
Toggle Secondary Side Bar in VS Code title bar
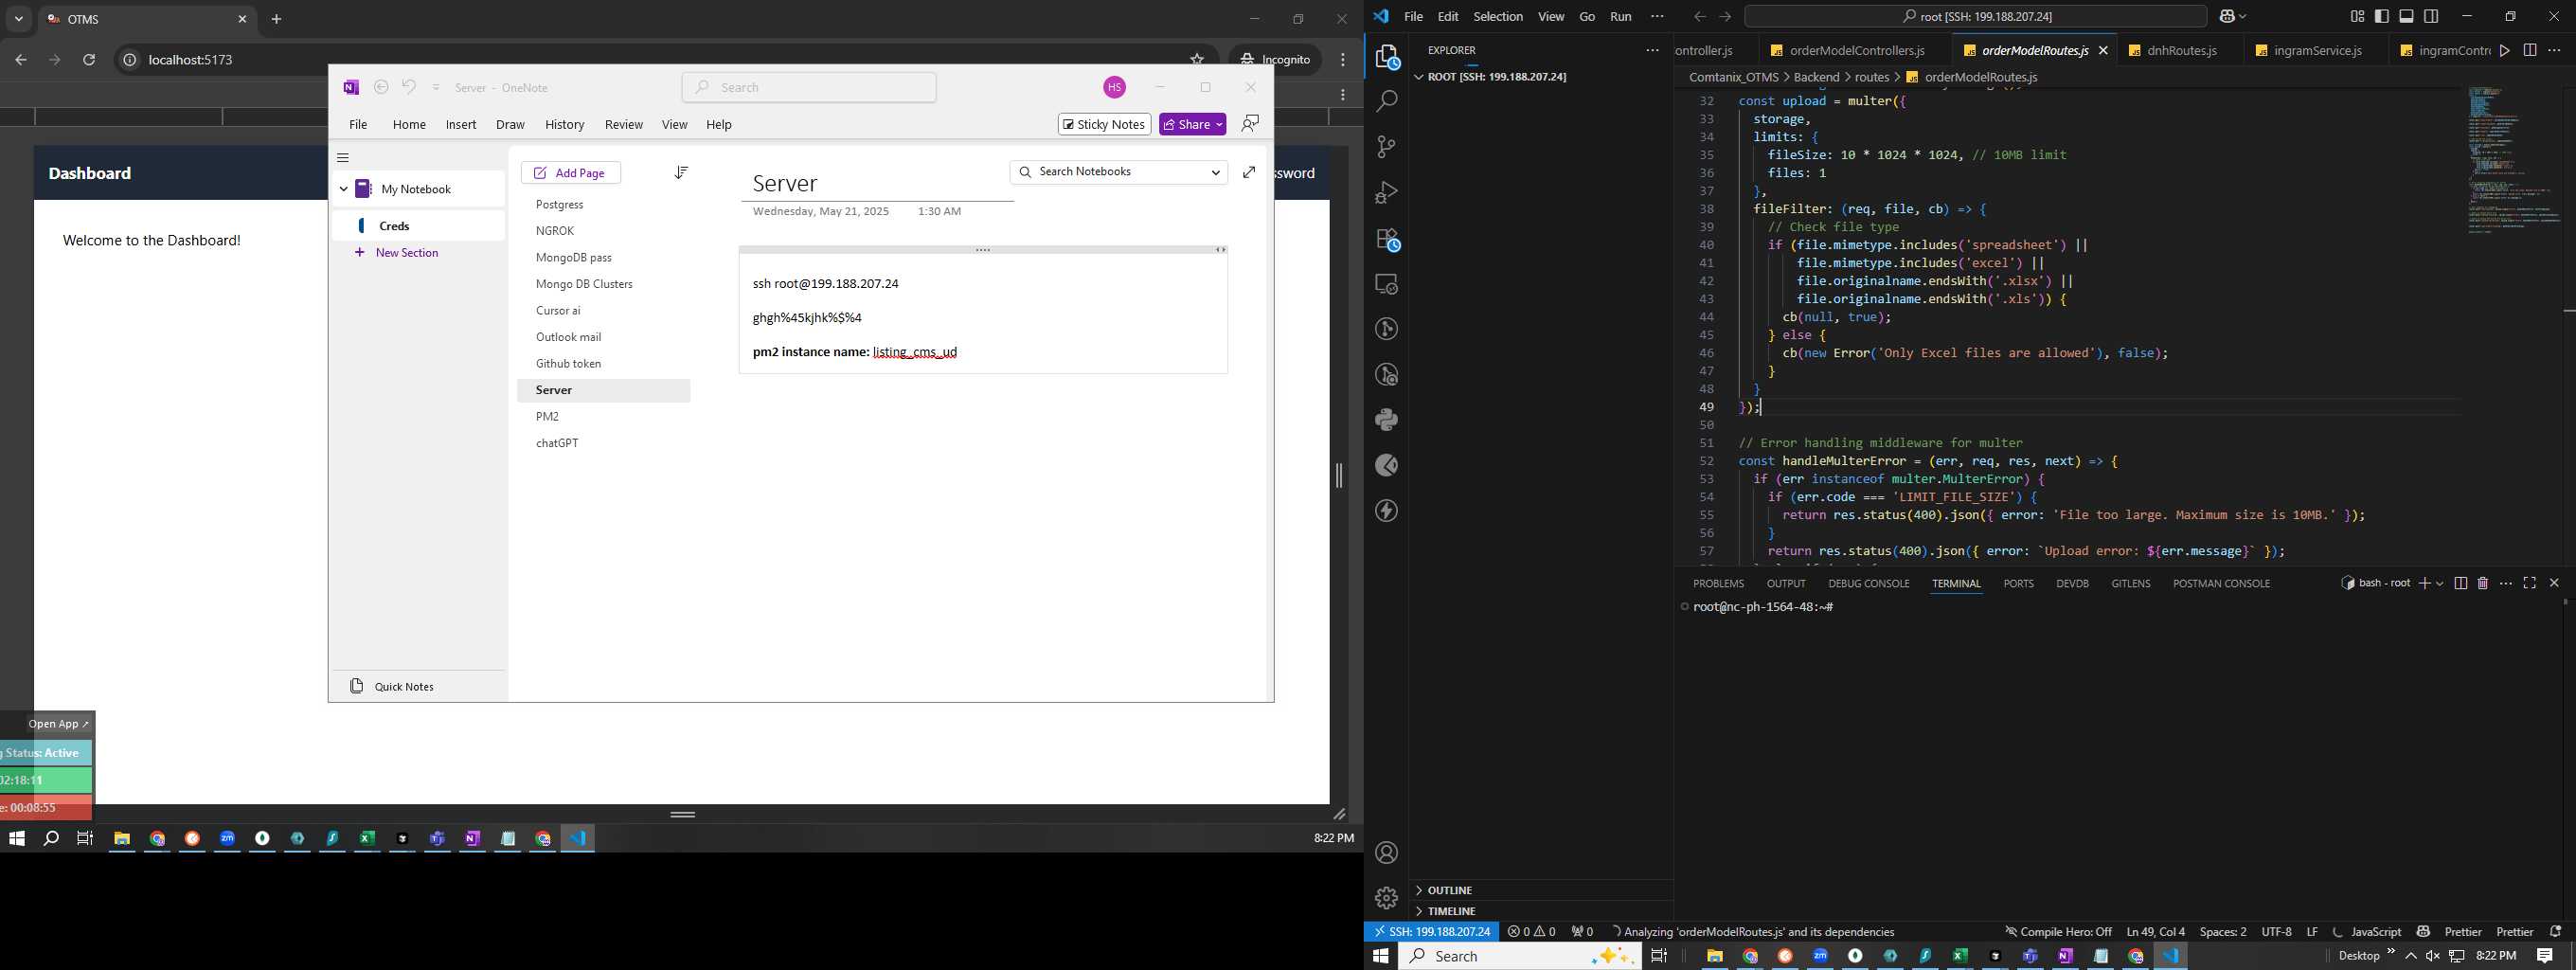tap(2432, 17)
